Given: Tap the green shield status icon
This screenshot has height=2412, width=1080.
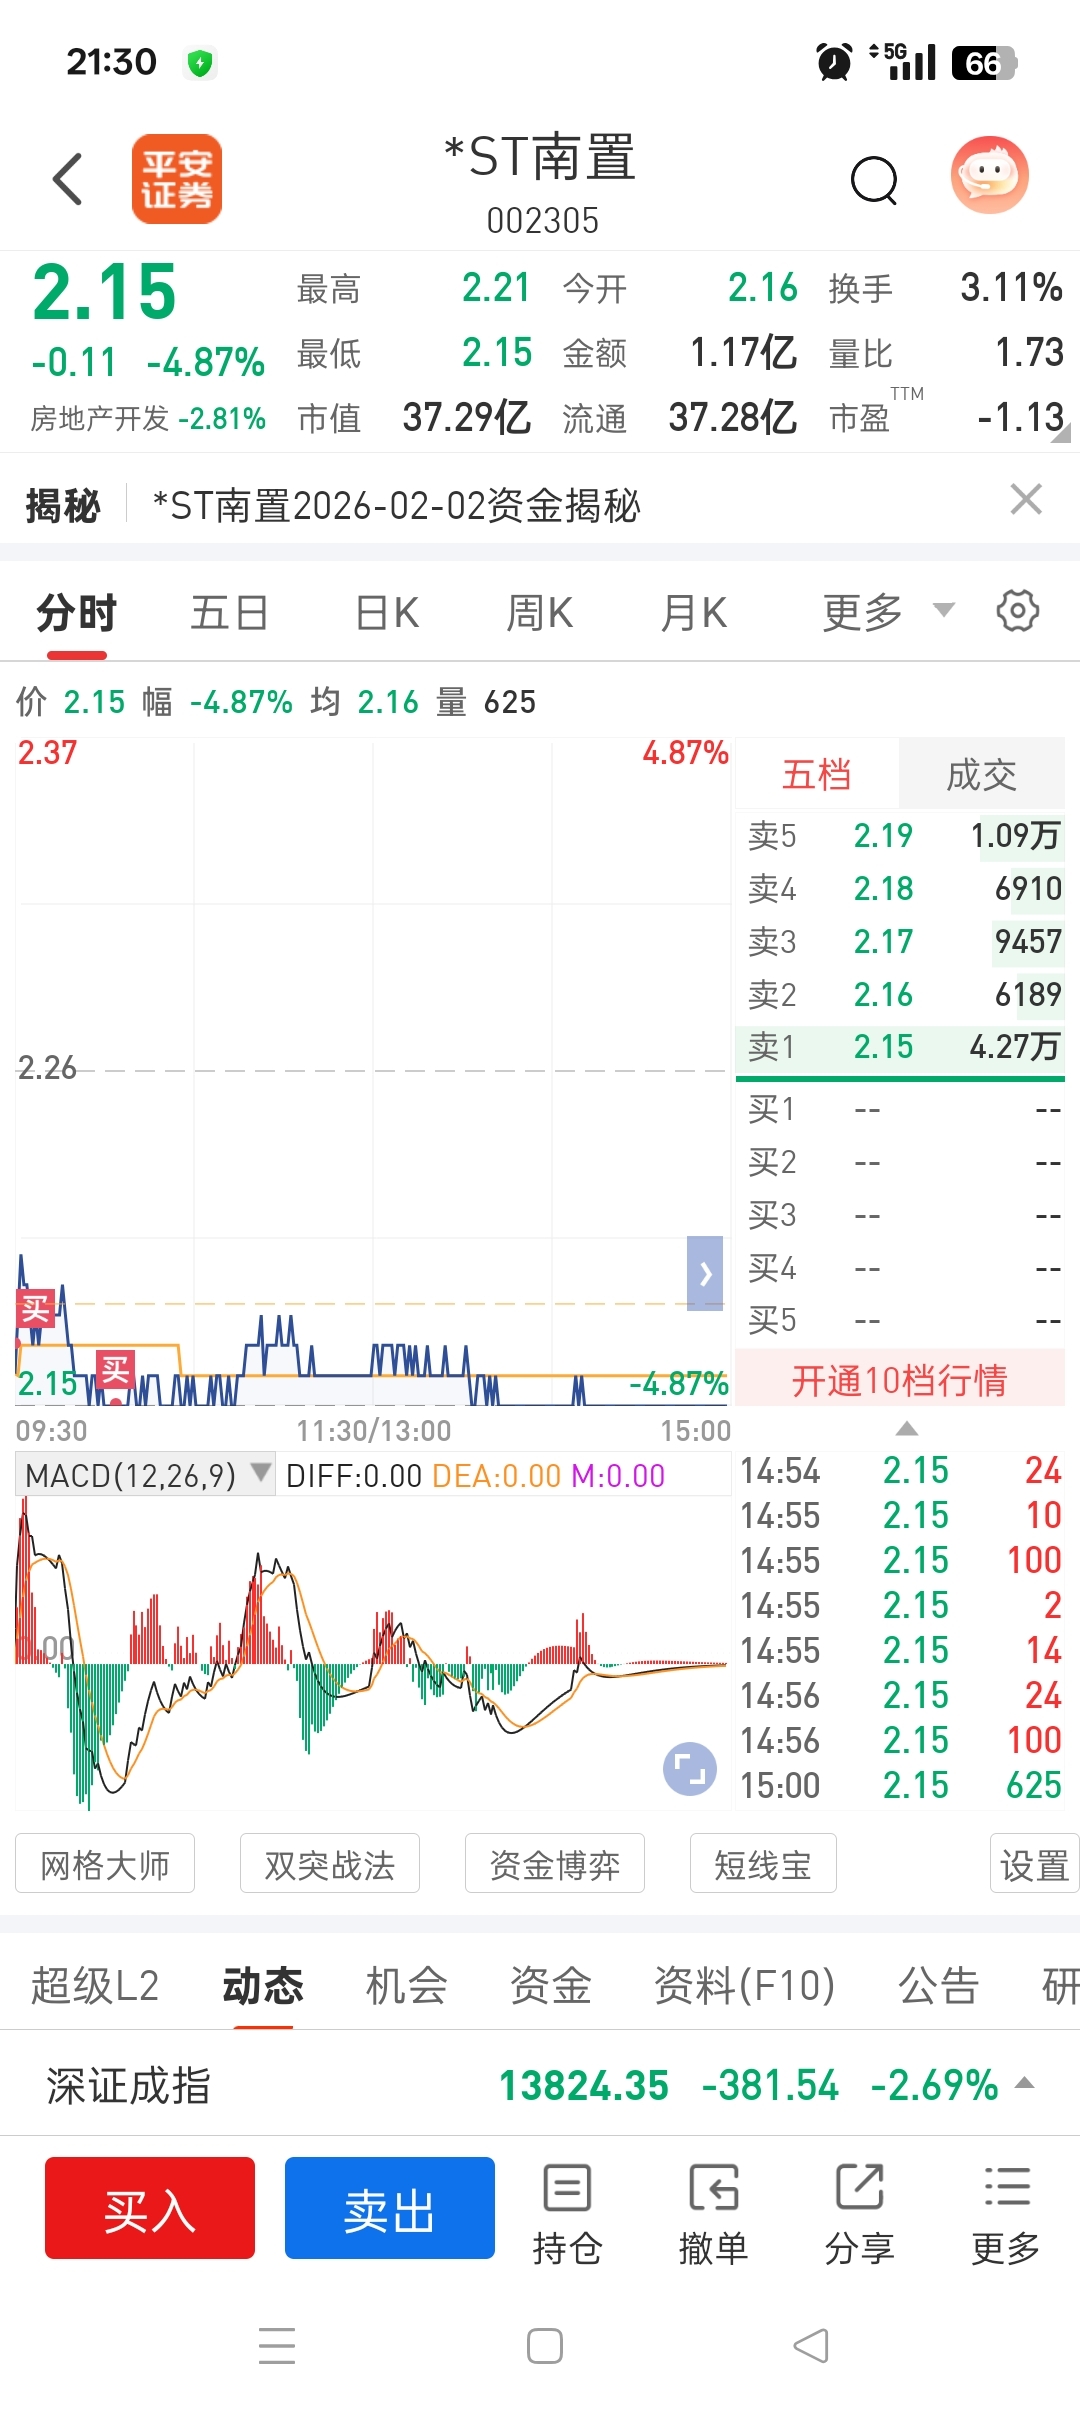Looking at the screenshot, I should 201,63.
